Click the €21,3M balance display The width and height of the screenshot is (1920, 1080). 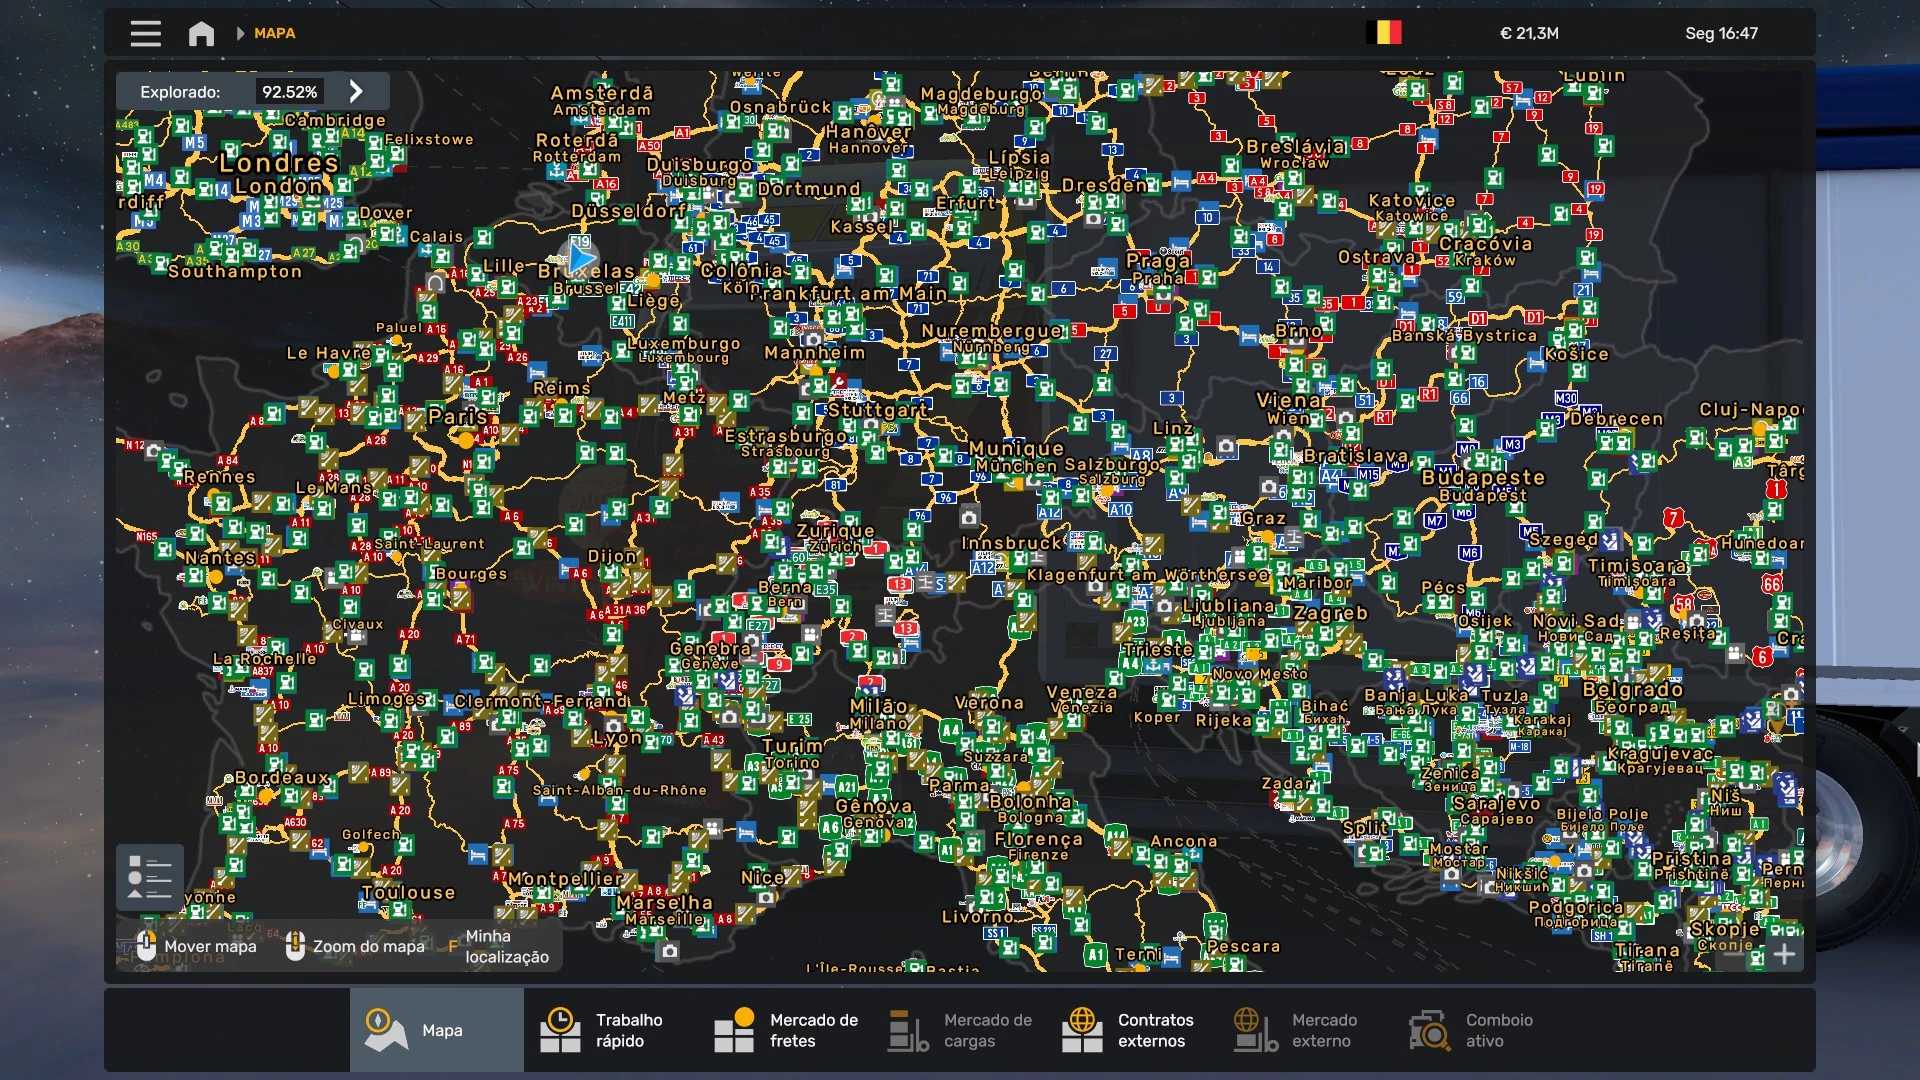click(x=1529, y=33)
